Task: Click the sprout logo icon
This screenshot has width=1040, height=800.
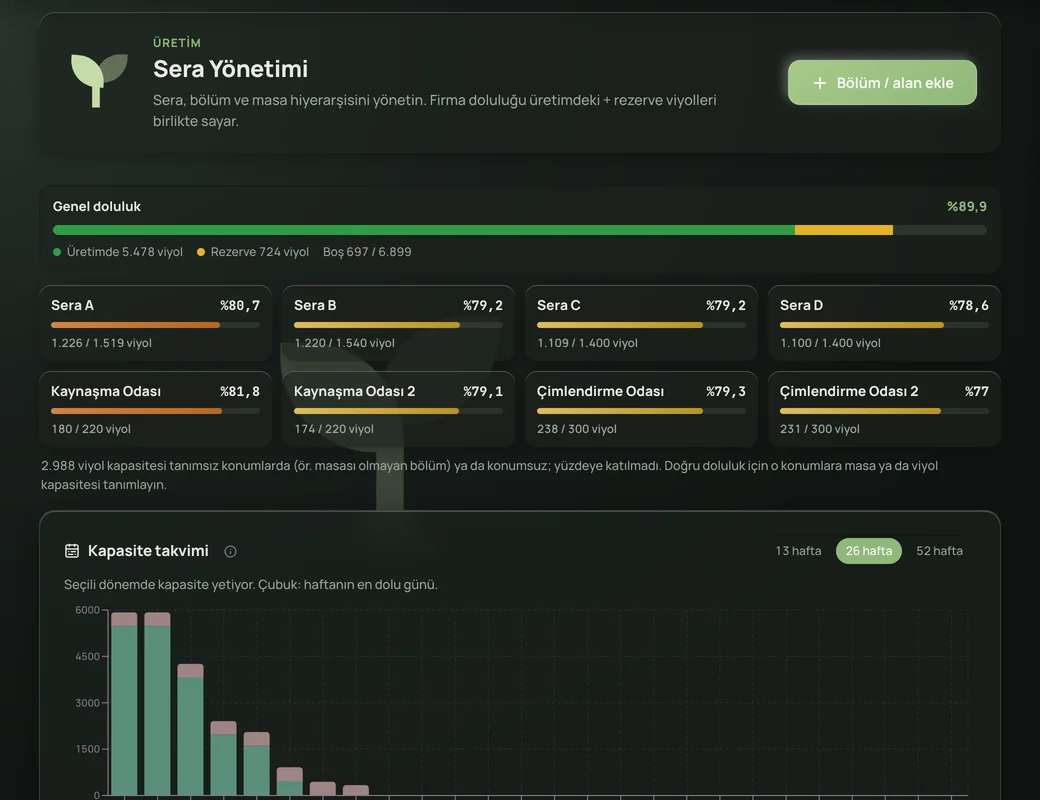Action: 99,80
